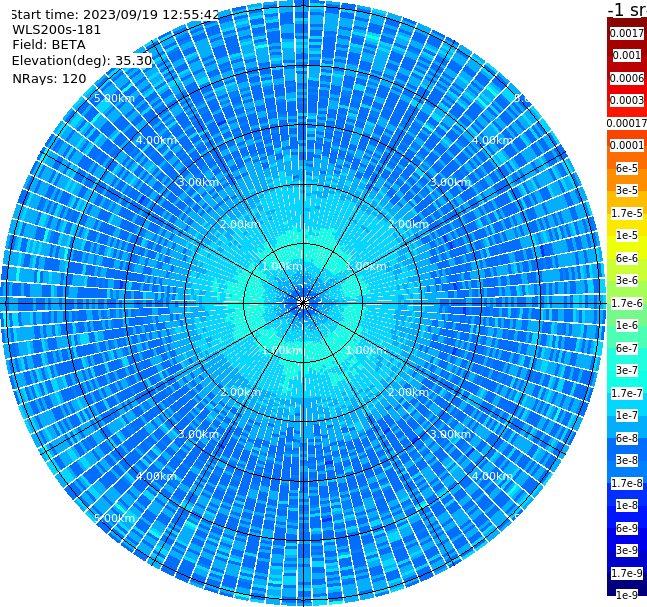
Task: Click the 6e-9 colorbar tick label
Action: pyautogui.click(x=627, y=528)
